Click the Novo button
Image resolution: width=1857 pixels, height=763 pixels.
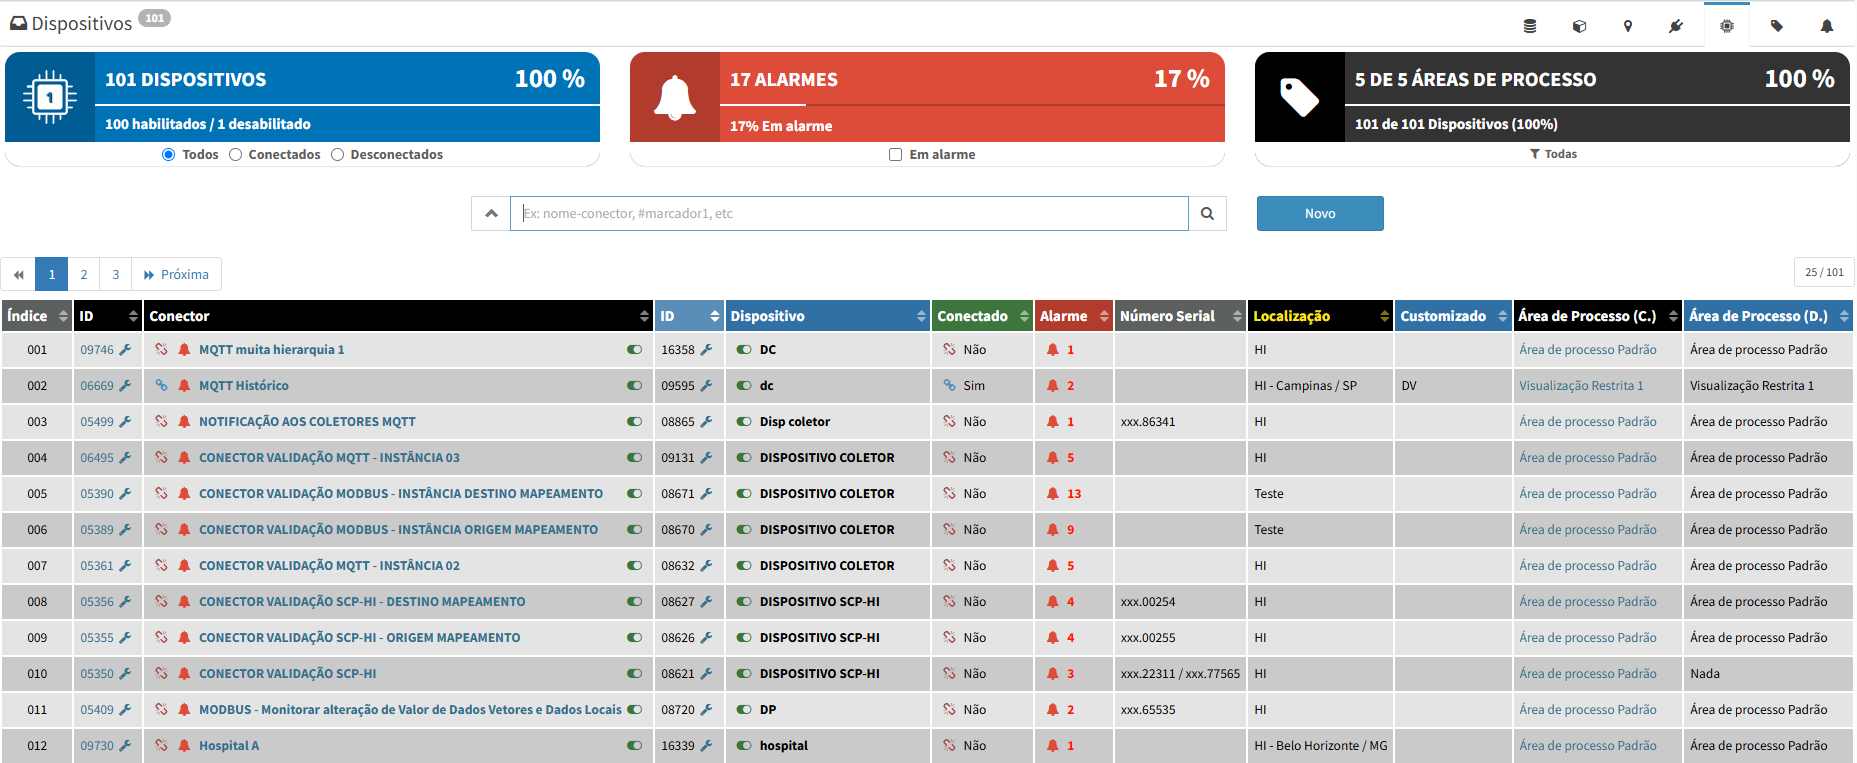(x=1320, y=213)
